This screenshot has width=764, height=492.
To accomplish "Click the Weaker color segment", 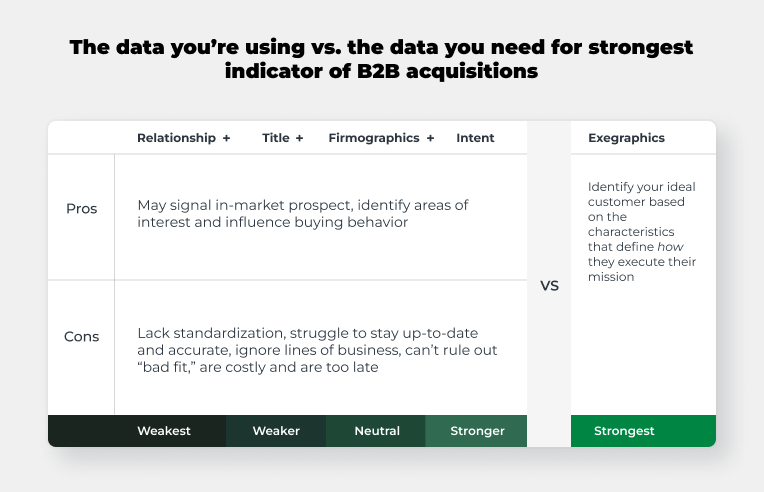I will click(x=276, y=431).
